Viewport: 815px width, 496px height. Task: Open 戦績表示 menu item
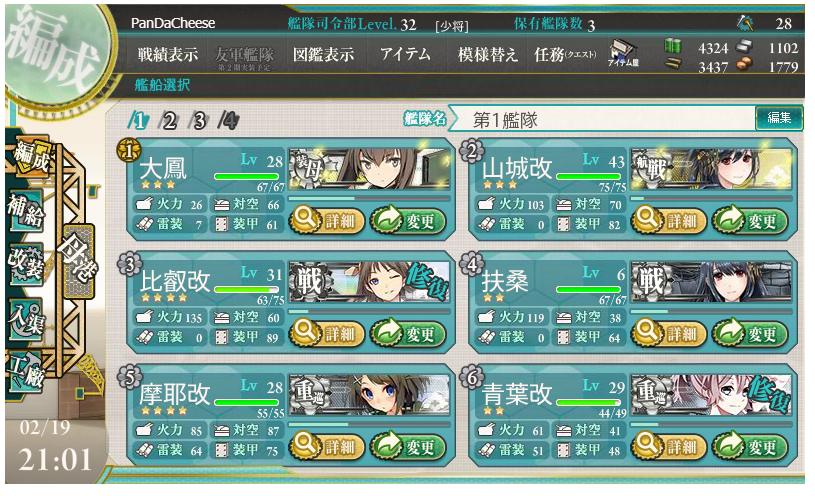click(167, 55)
